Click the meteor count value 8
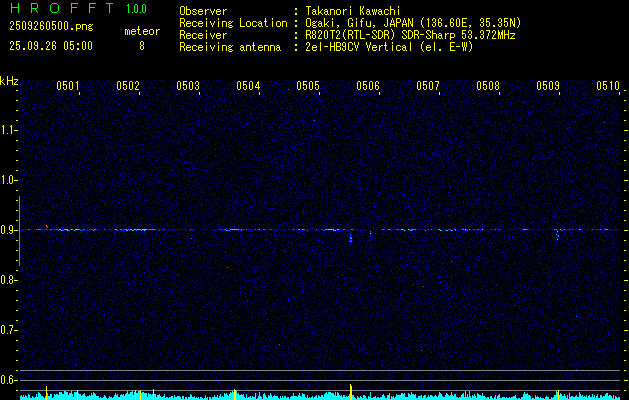The height and width of the screenshot is (400, 629). tap(142, 46)
